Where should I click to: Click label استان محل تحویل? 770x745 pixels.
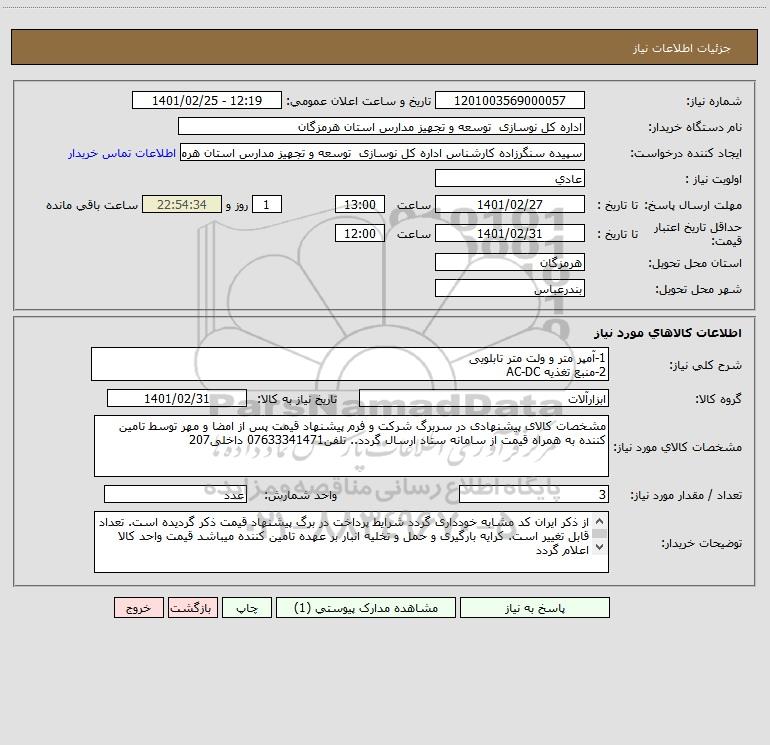point(695,264)
